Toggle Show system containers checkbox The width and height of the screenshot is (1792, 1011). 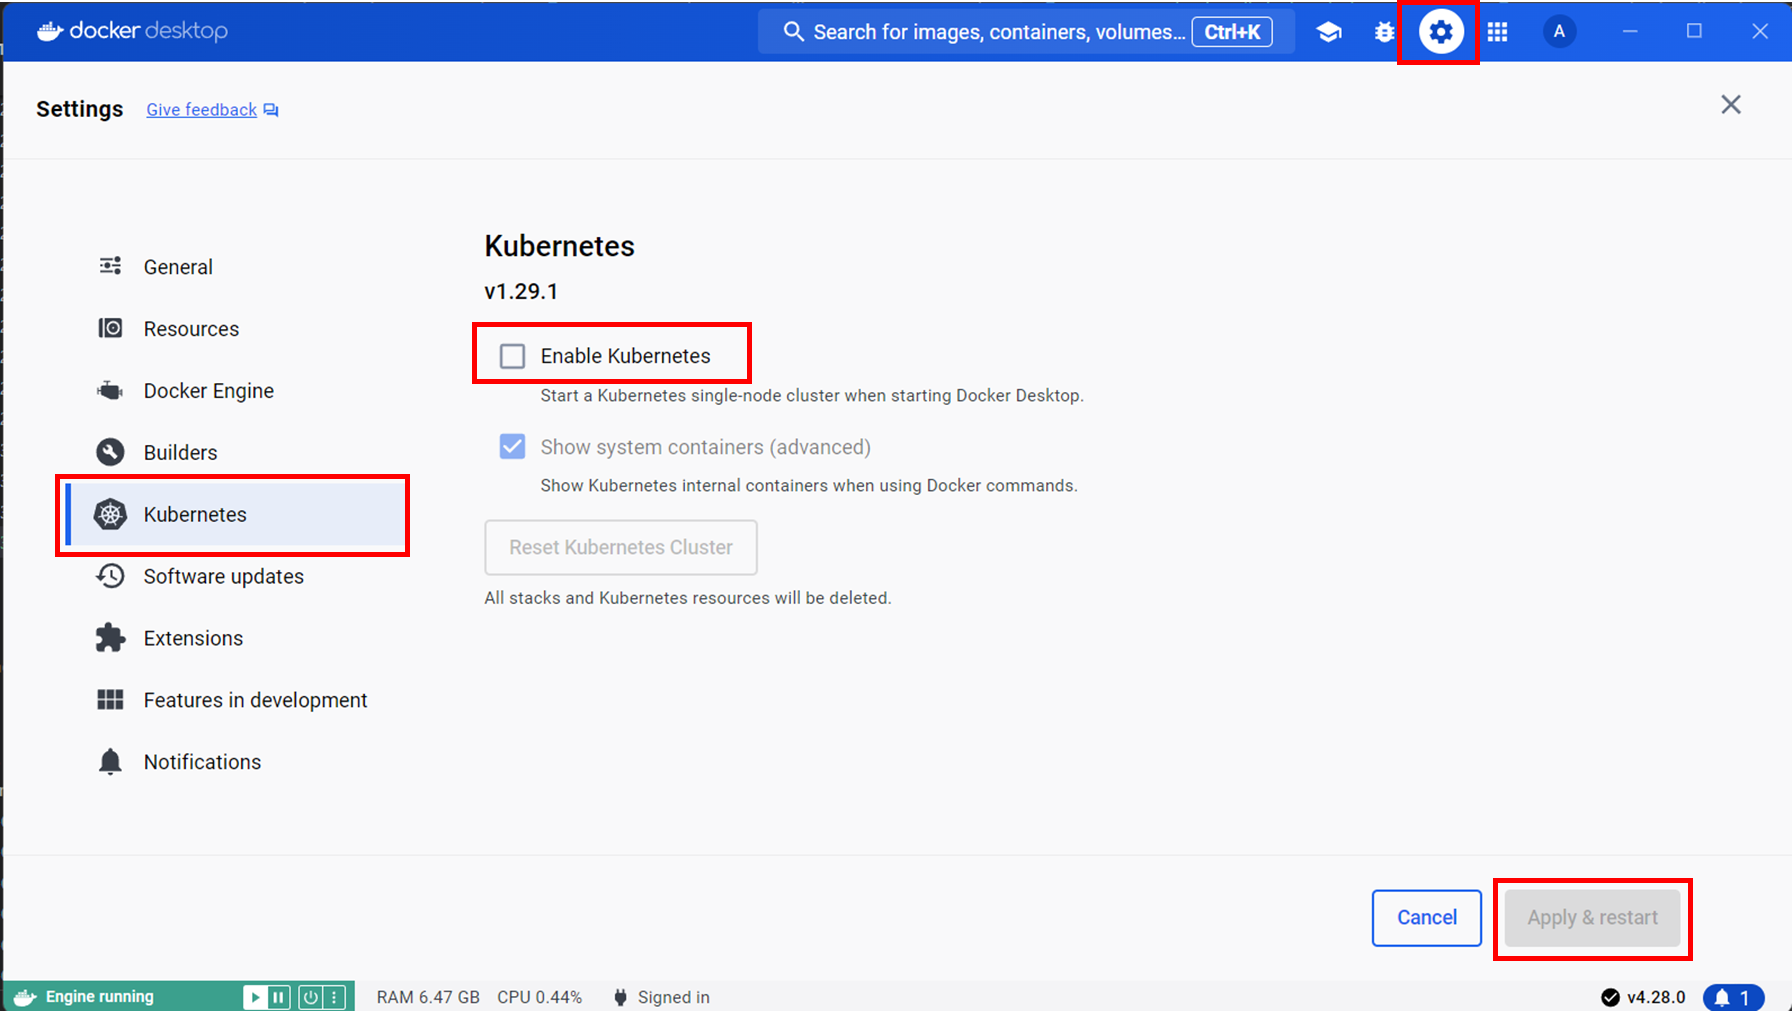pyautogui.click(x=512, y=446)
